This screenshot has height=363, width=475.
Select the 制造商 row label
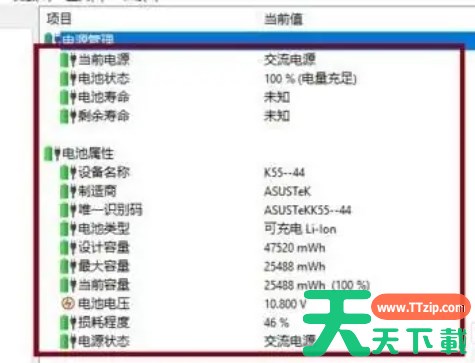(x=97, y=191)
